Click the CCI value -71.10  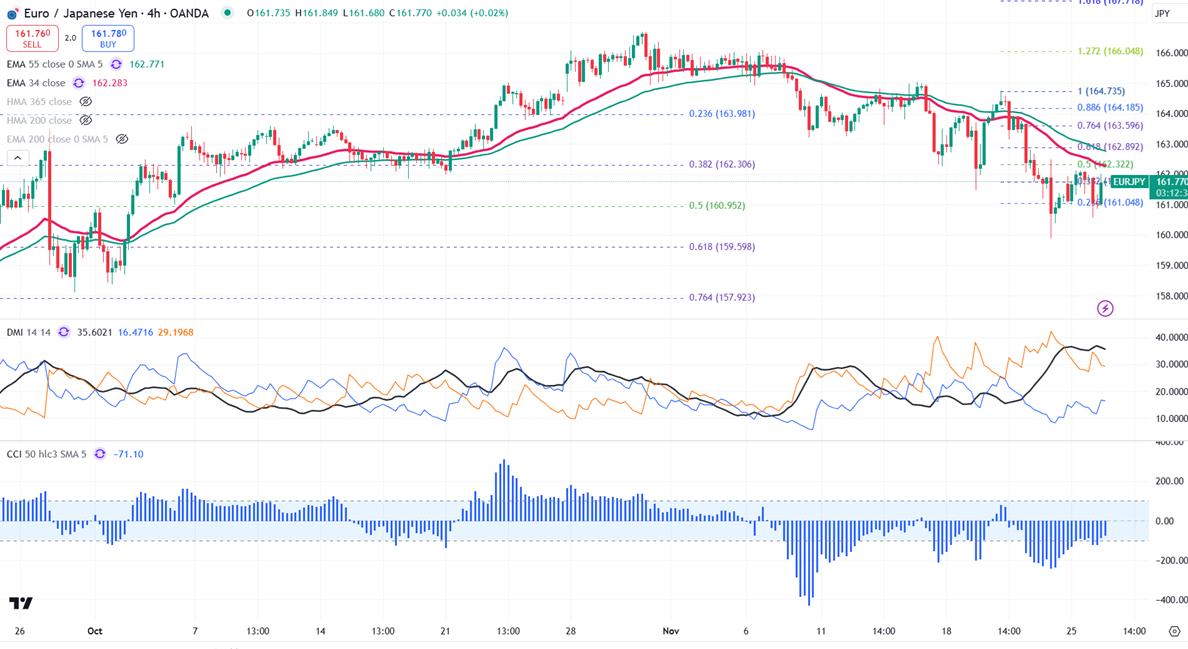[128, 454]
